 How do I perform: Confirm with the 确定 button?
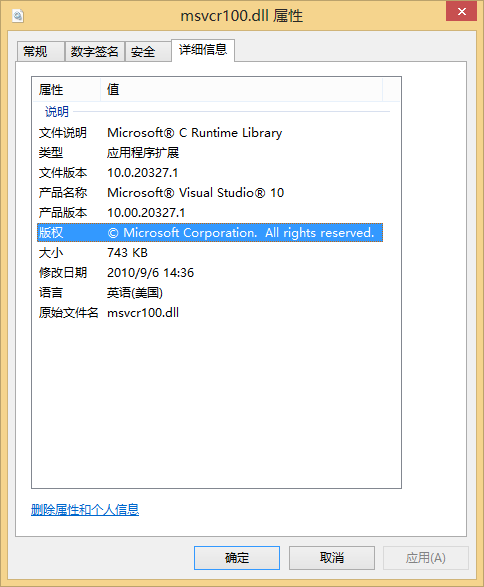point(237,558)
